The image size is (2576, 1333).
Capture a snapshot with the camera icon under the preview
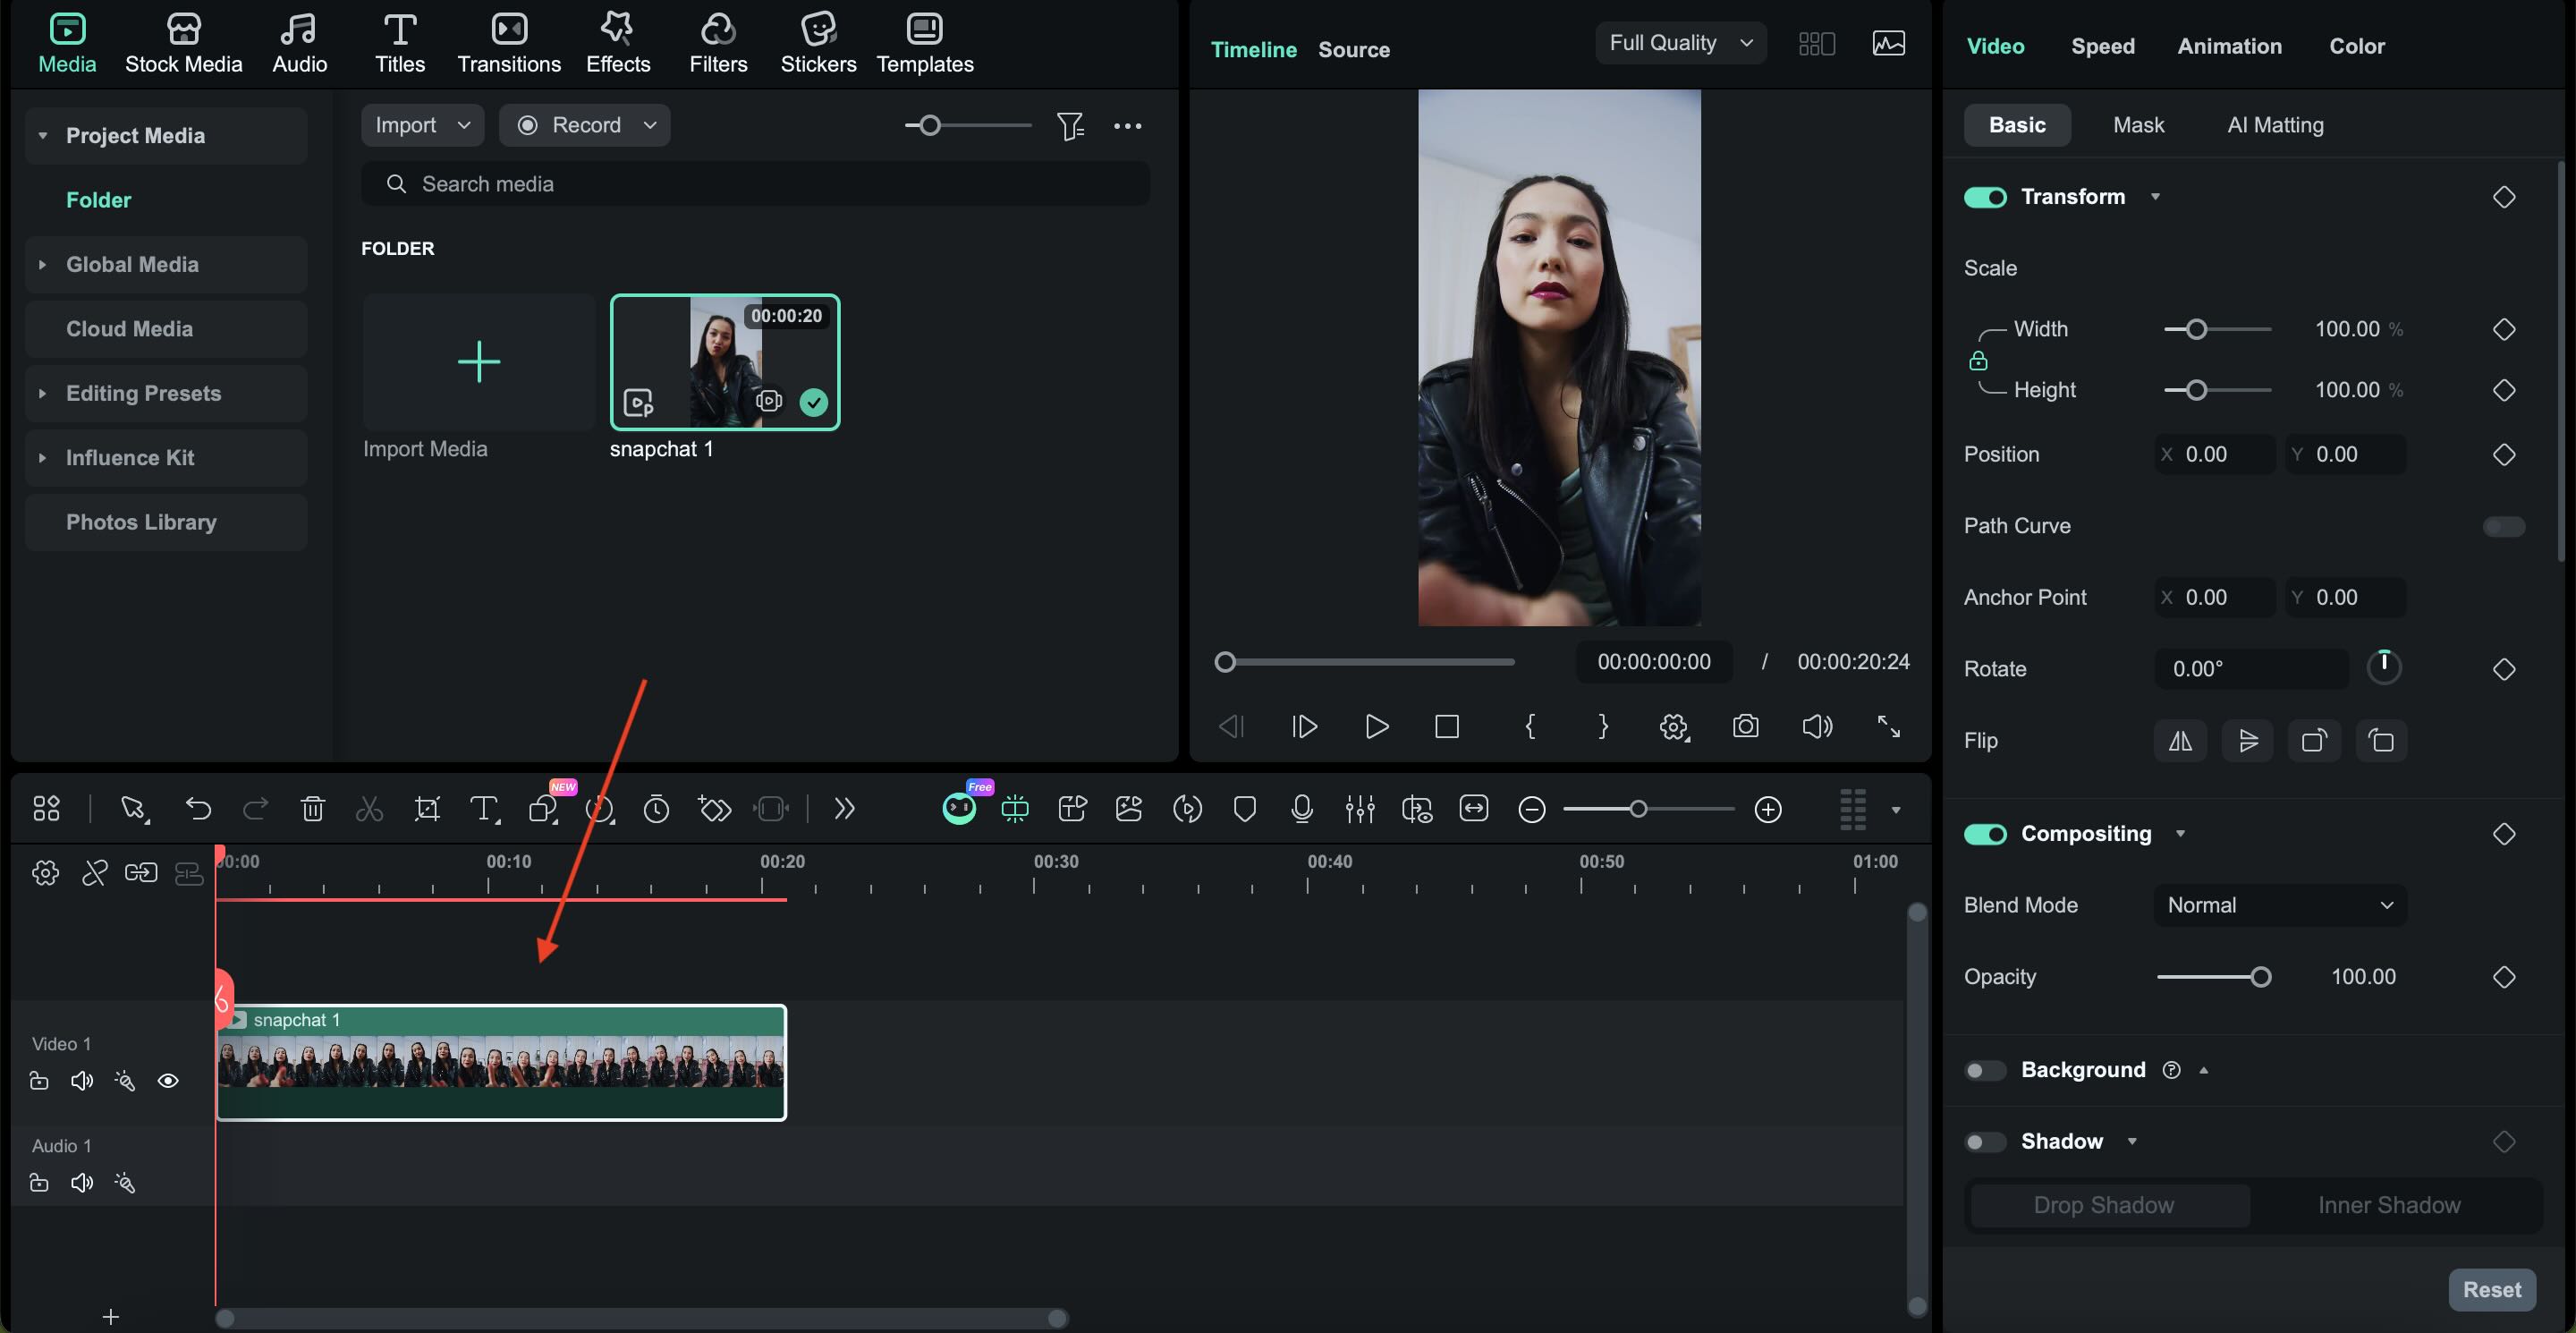(1745, 727)
